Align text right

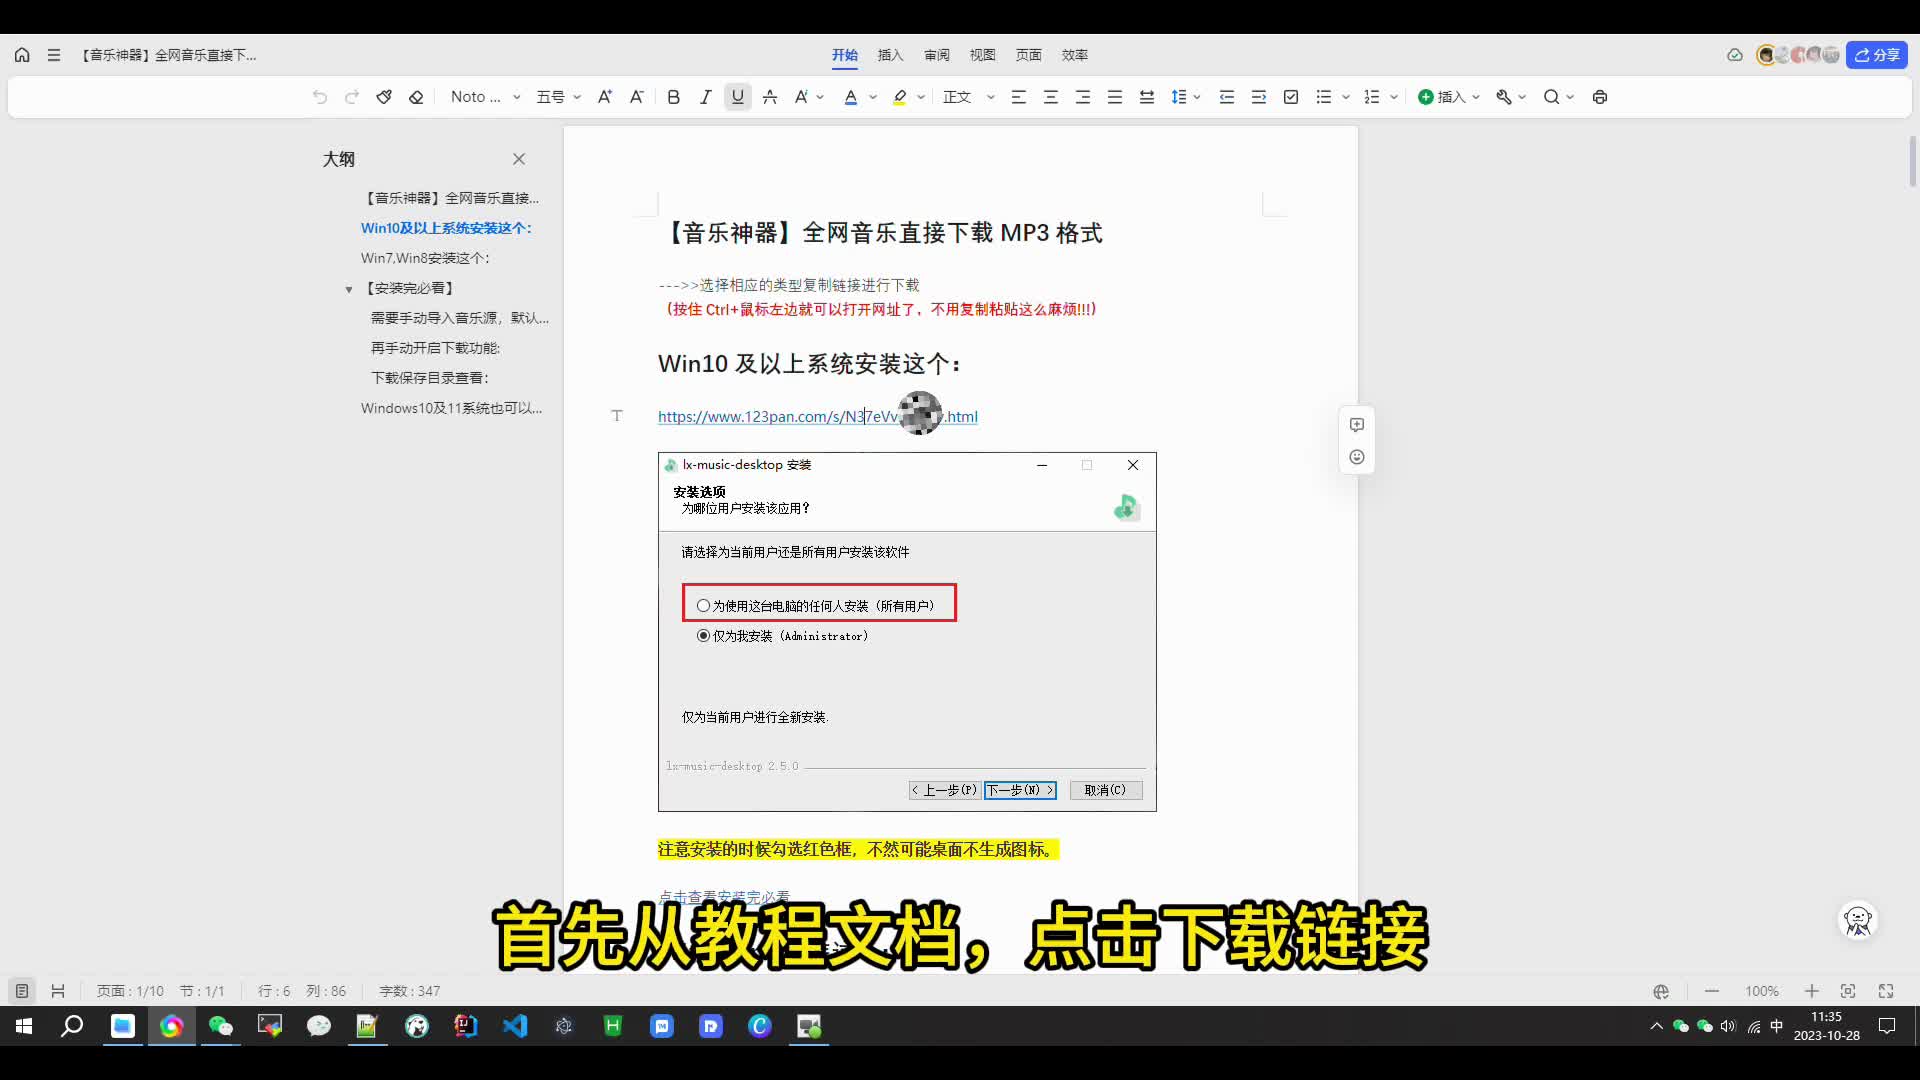pyautogui.click(x=1083, y=97)
